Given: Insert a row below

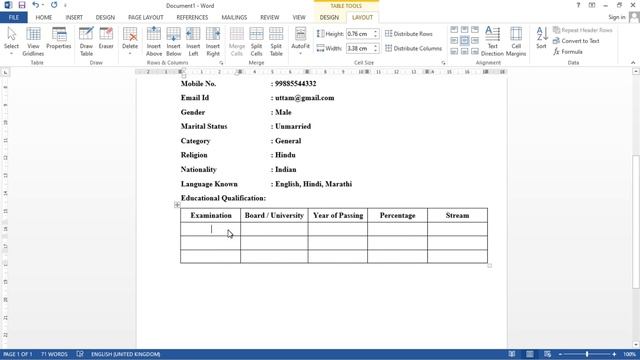Looking at the screenshot, I should (173, 41).
